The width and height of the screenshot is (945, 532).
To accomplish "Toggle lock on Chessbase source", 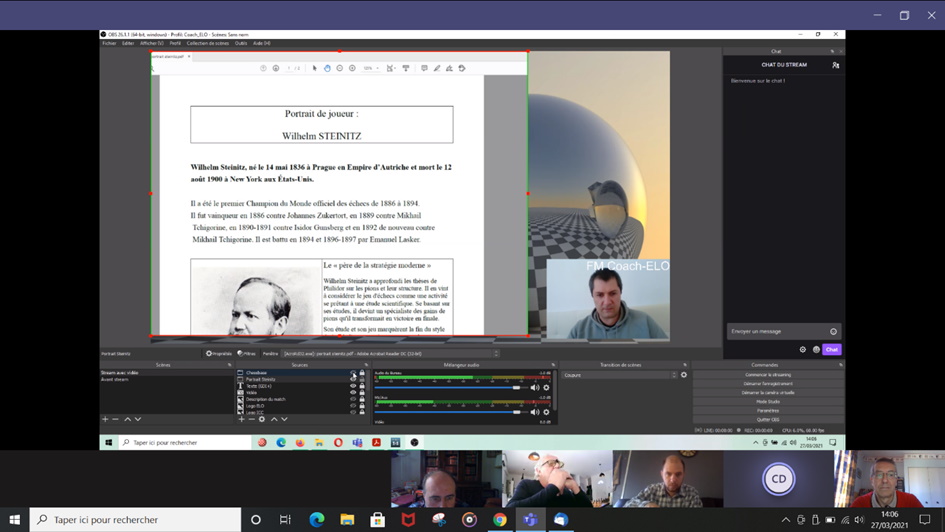I will [x=362, y=373].
